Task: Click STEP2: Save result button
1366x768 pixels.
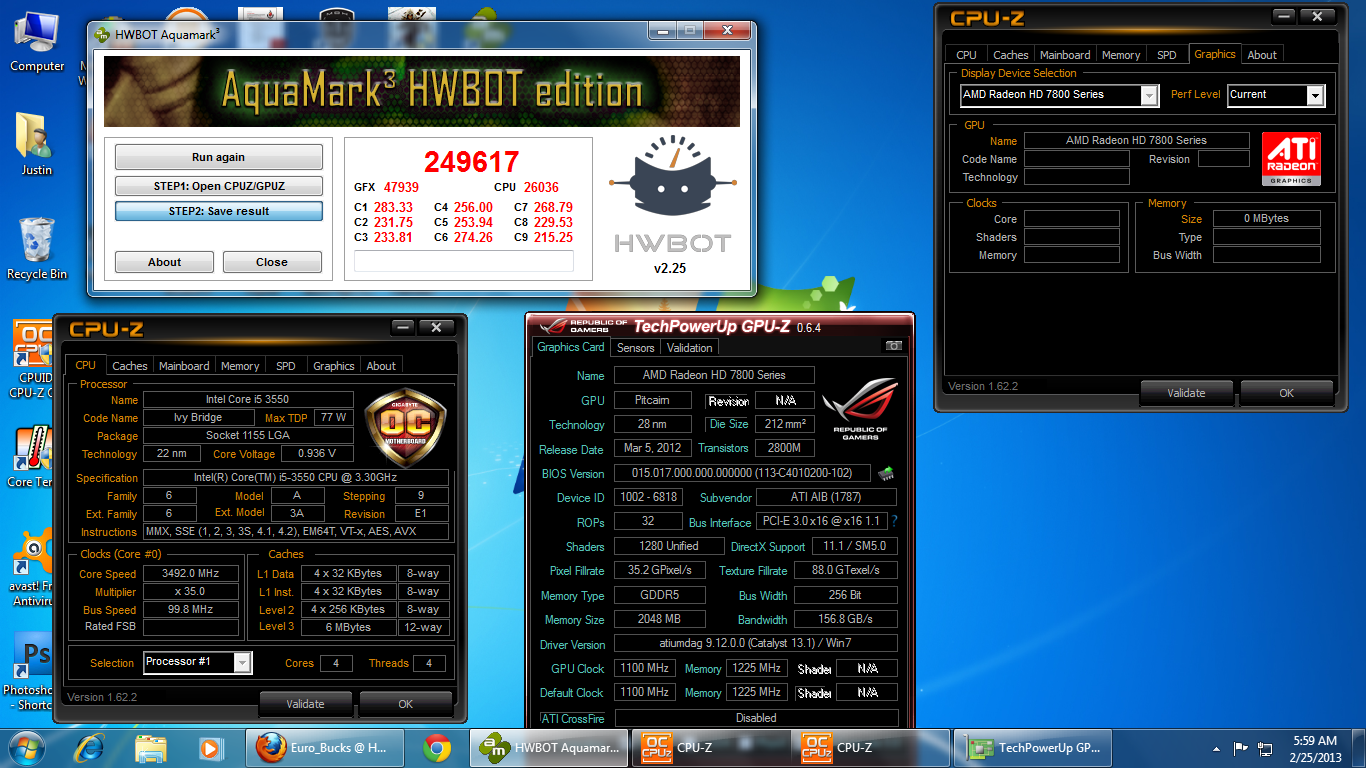Action: click(218, 211)
